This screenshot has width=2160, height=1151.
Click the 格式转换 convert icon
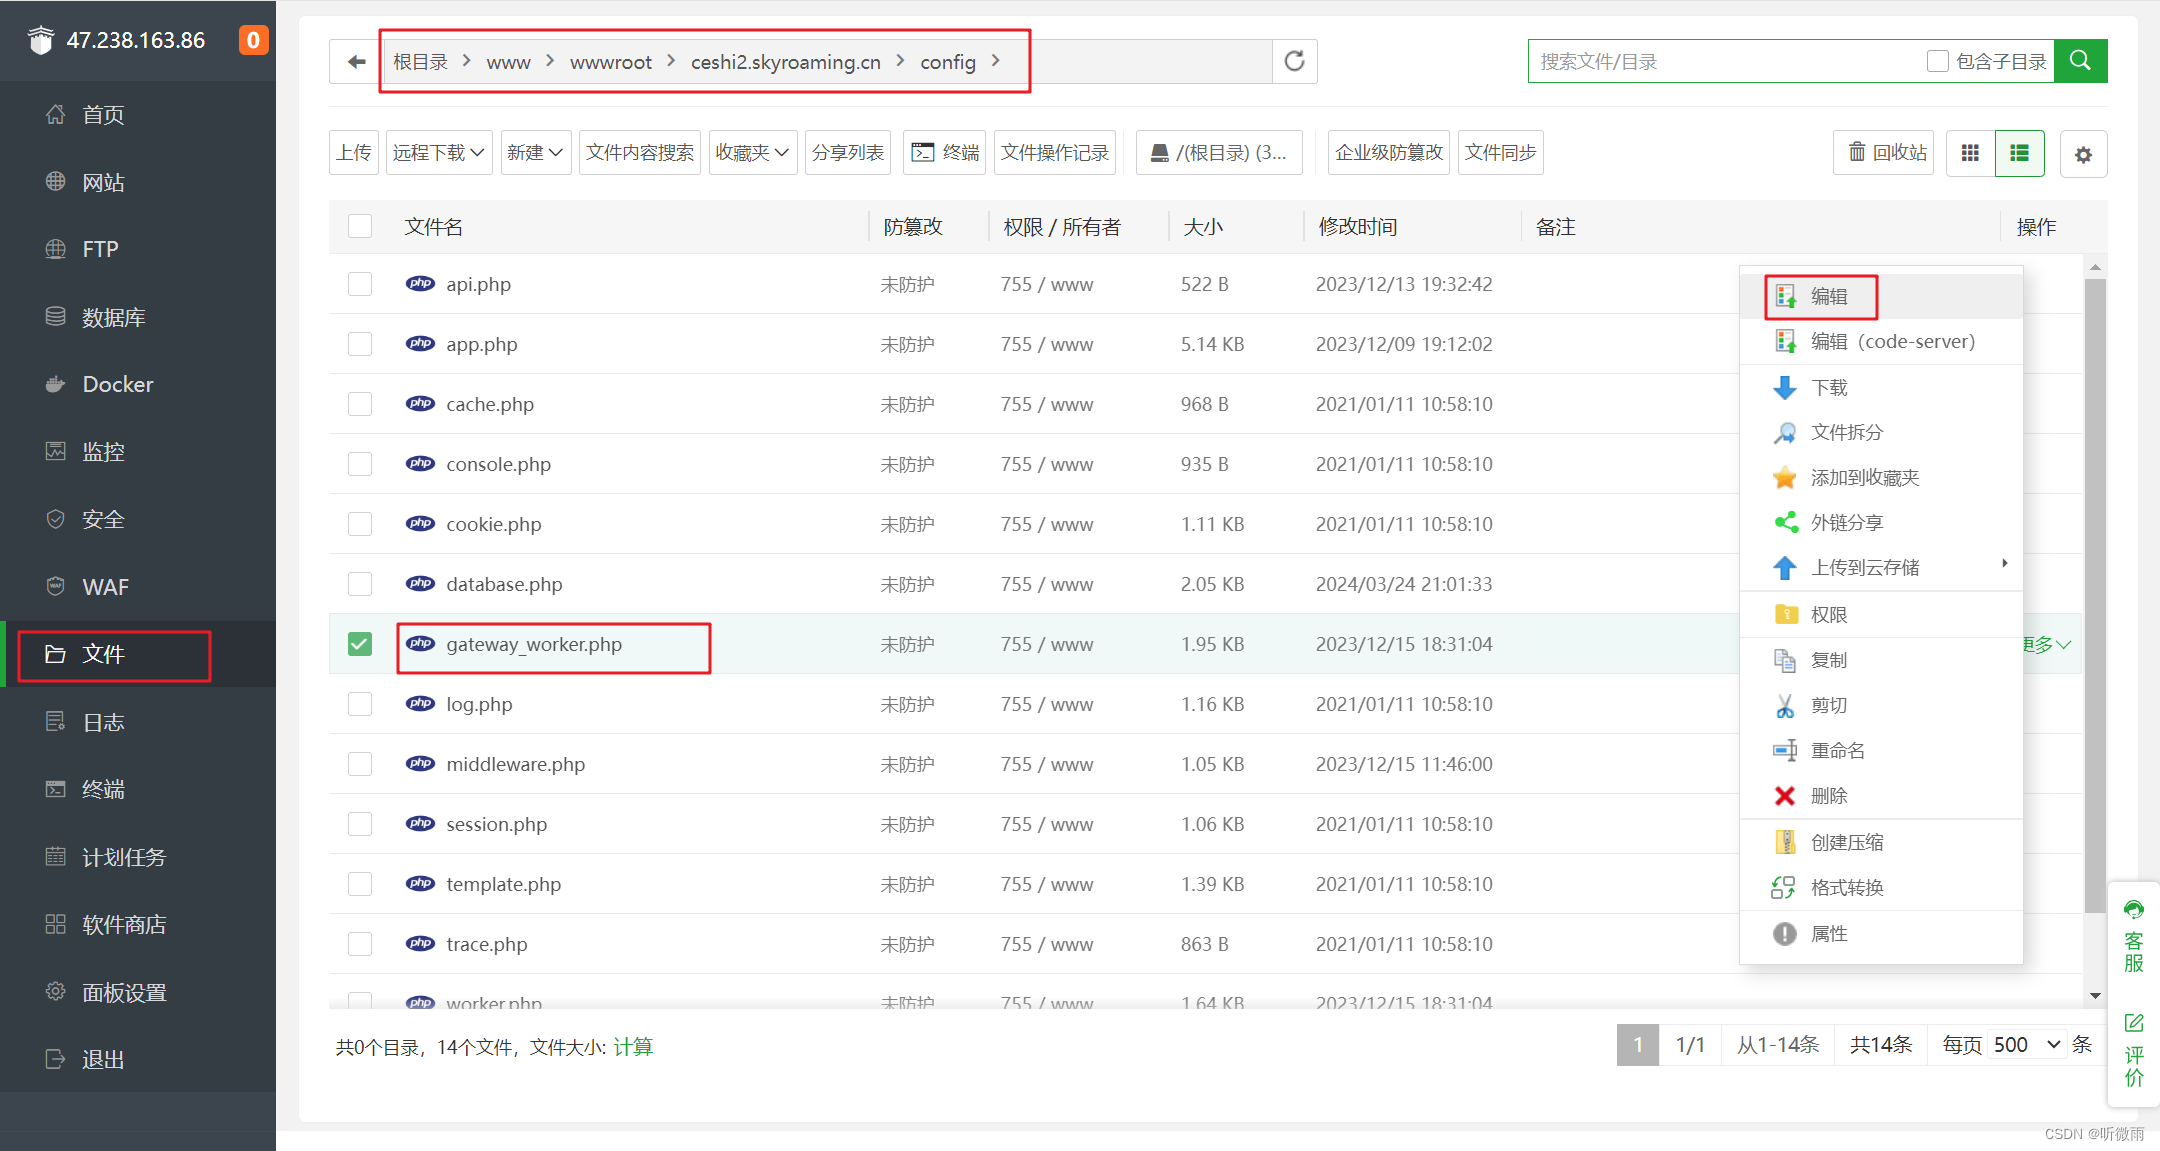click(1784, 888)
